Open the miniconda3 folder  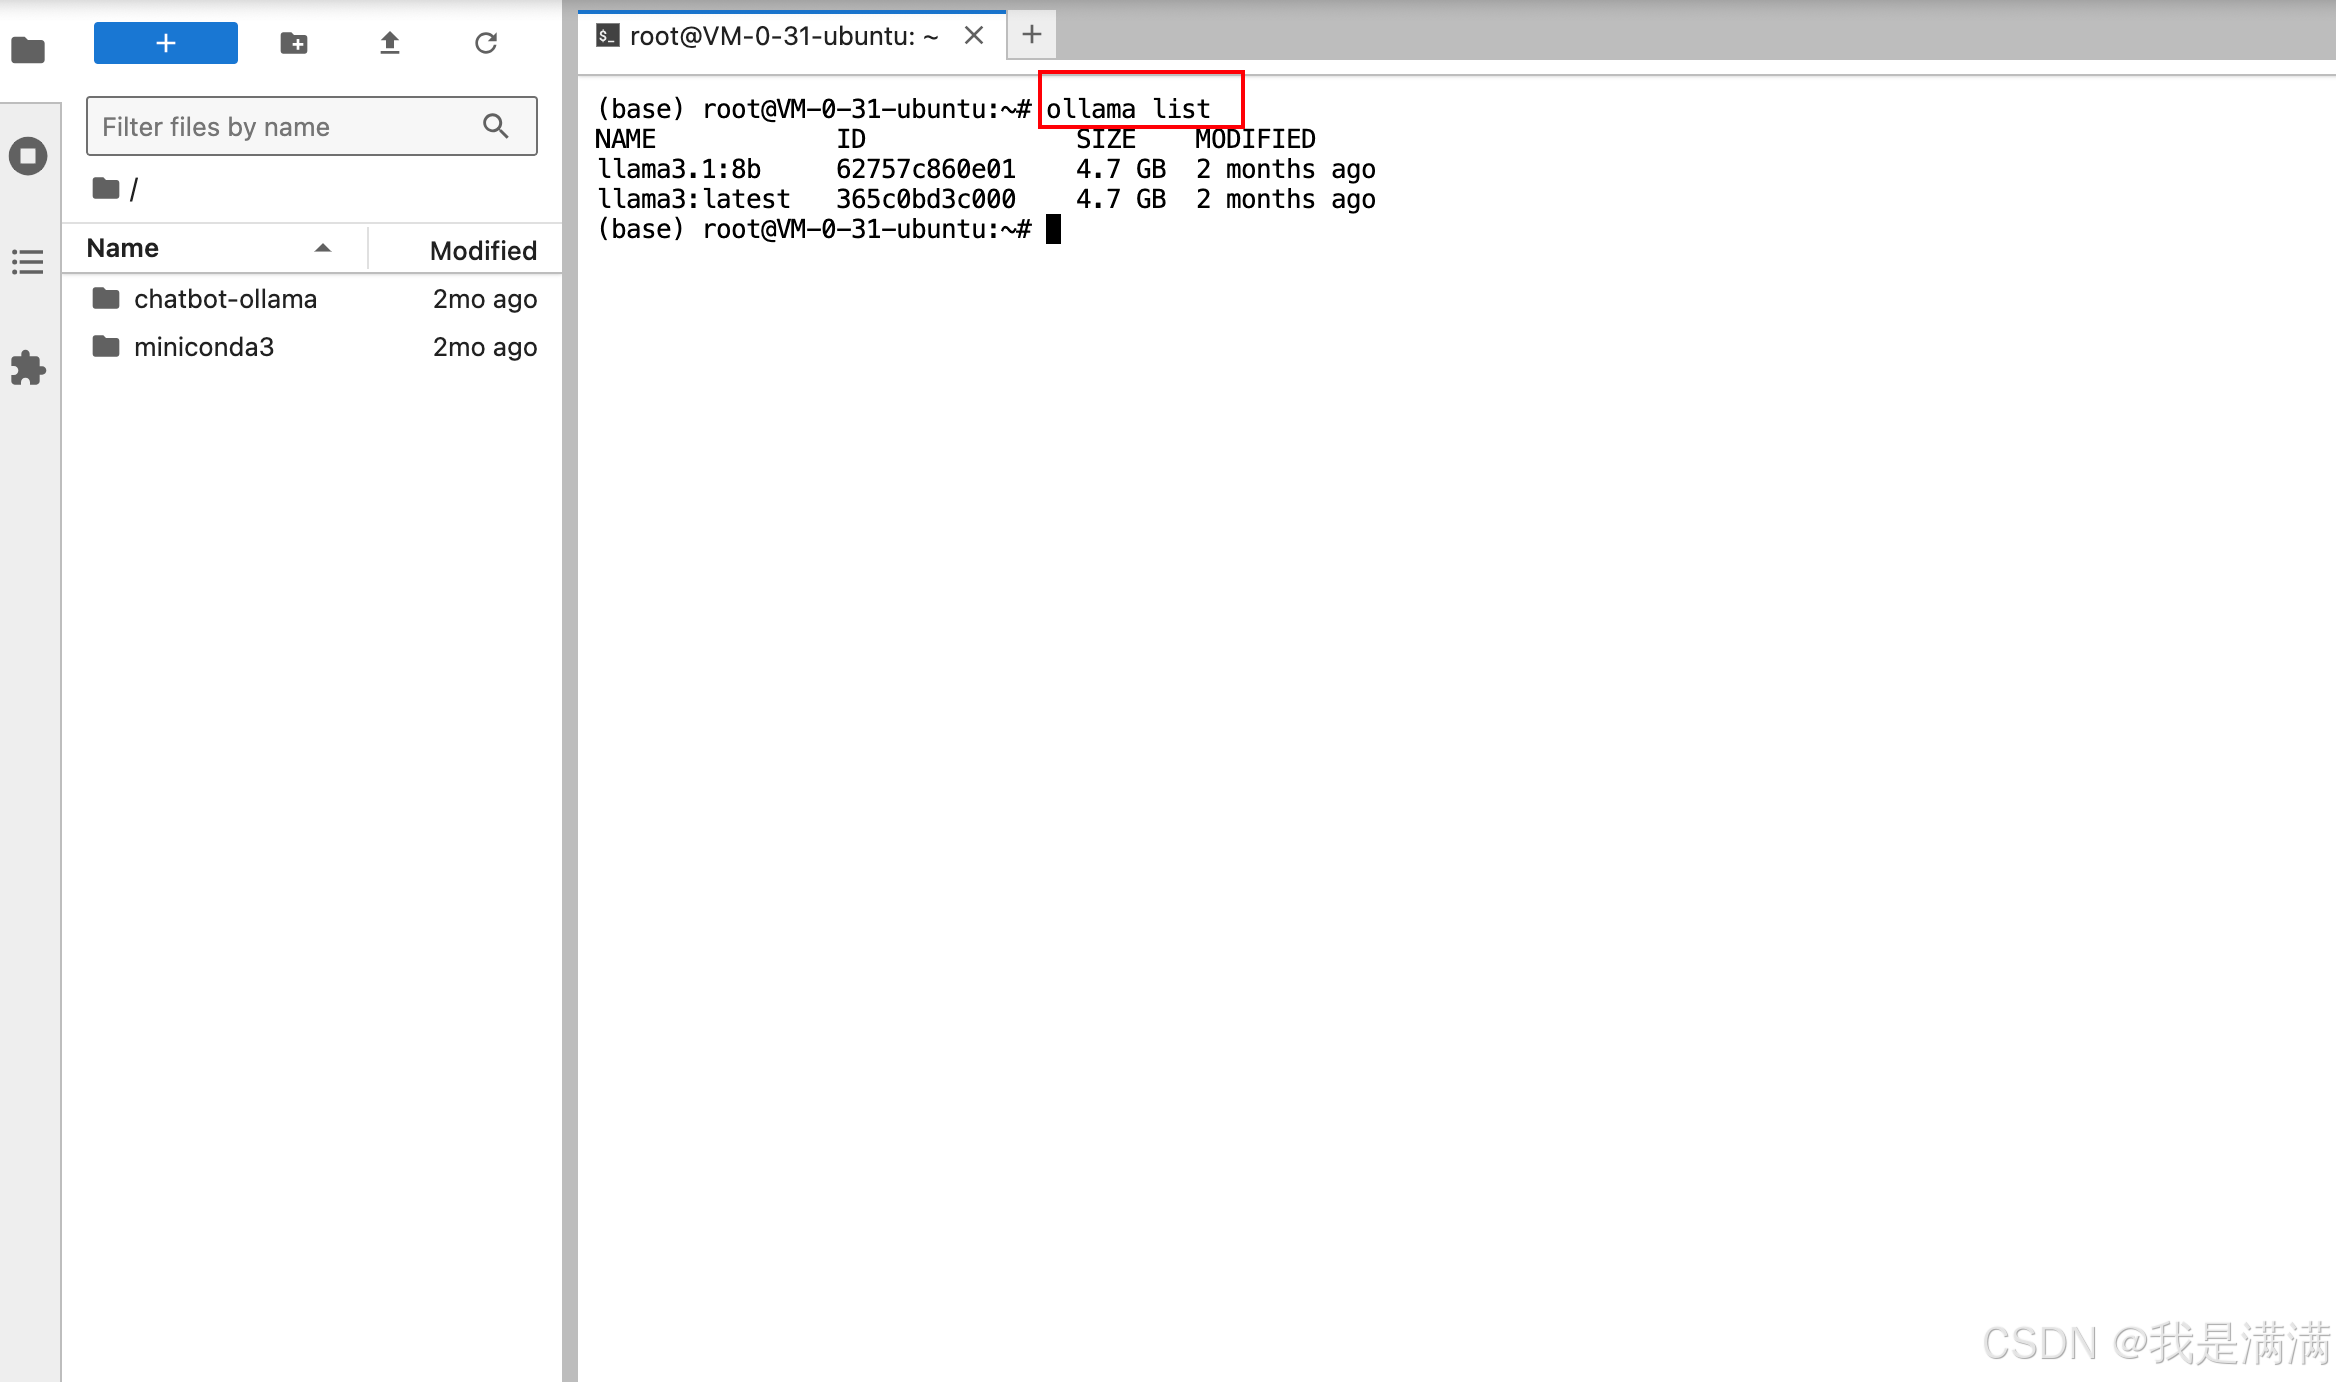point(204,347)
